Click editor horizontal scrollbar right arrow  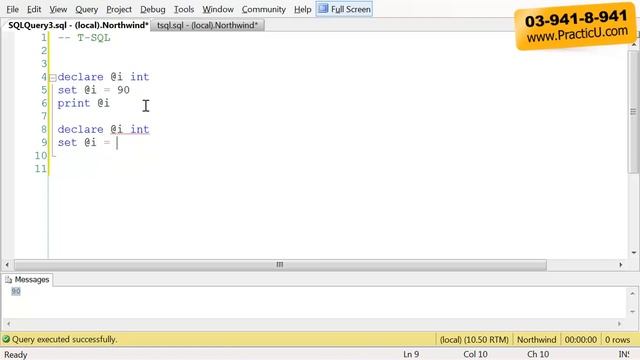pos(621,265)
